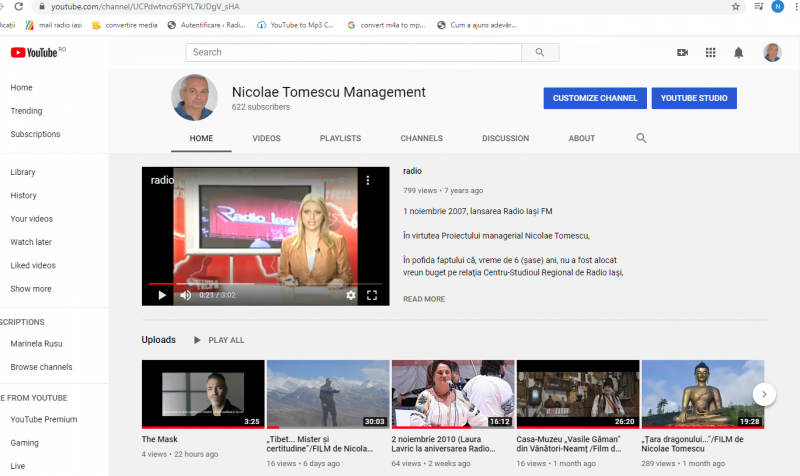Reload the page in browser
This screenshot has width=800, height=476.
click(19, 7)
